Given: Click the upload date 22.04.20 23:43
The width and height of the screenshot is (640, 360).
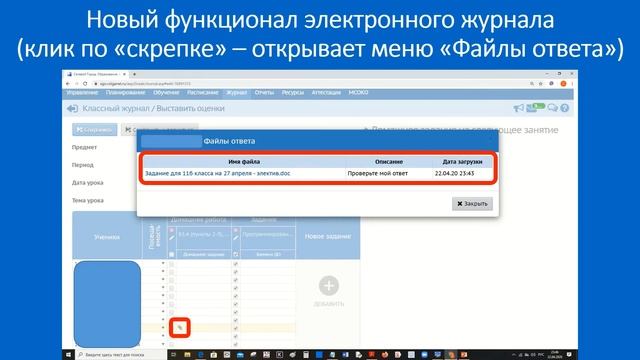Looking at the screenshot, I should (x=454, y=173).
